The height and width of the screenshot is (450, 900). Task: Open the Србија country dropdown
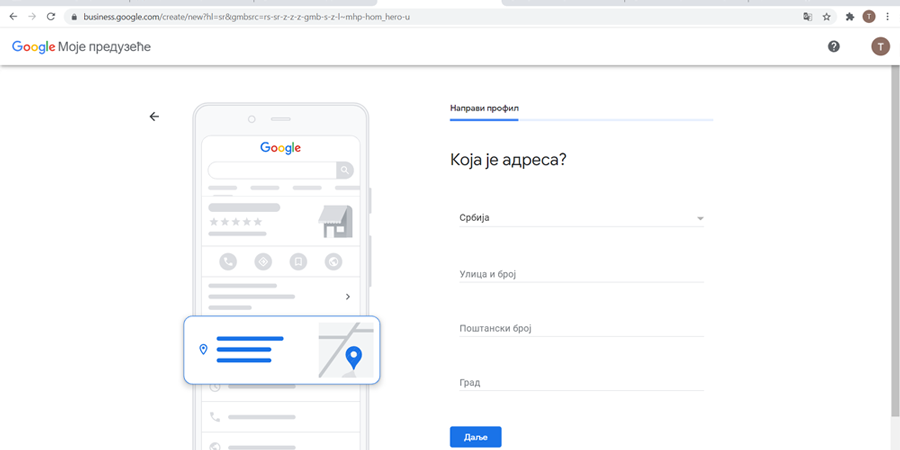[581, 218]
